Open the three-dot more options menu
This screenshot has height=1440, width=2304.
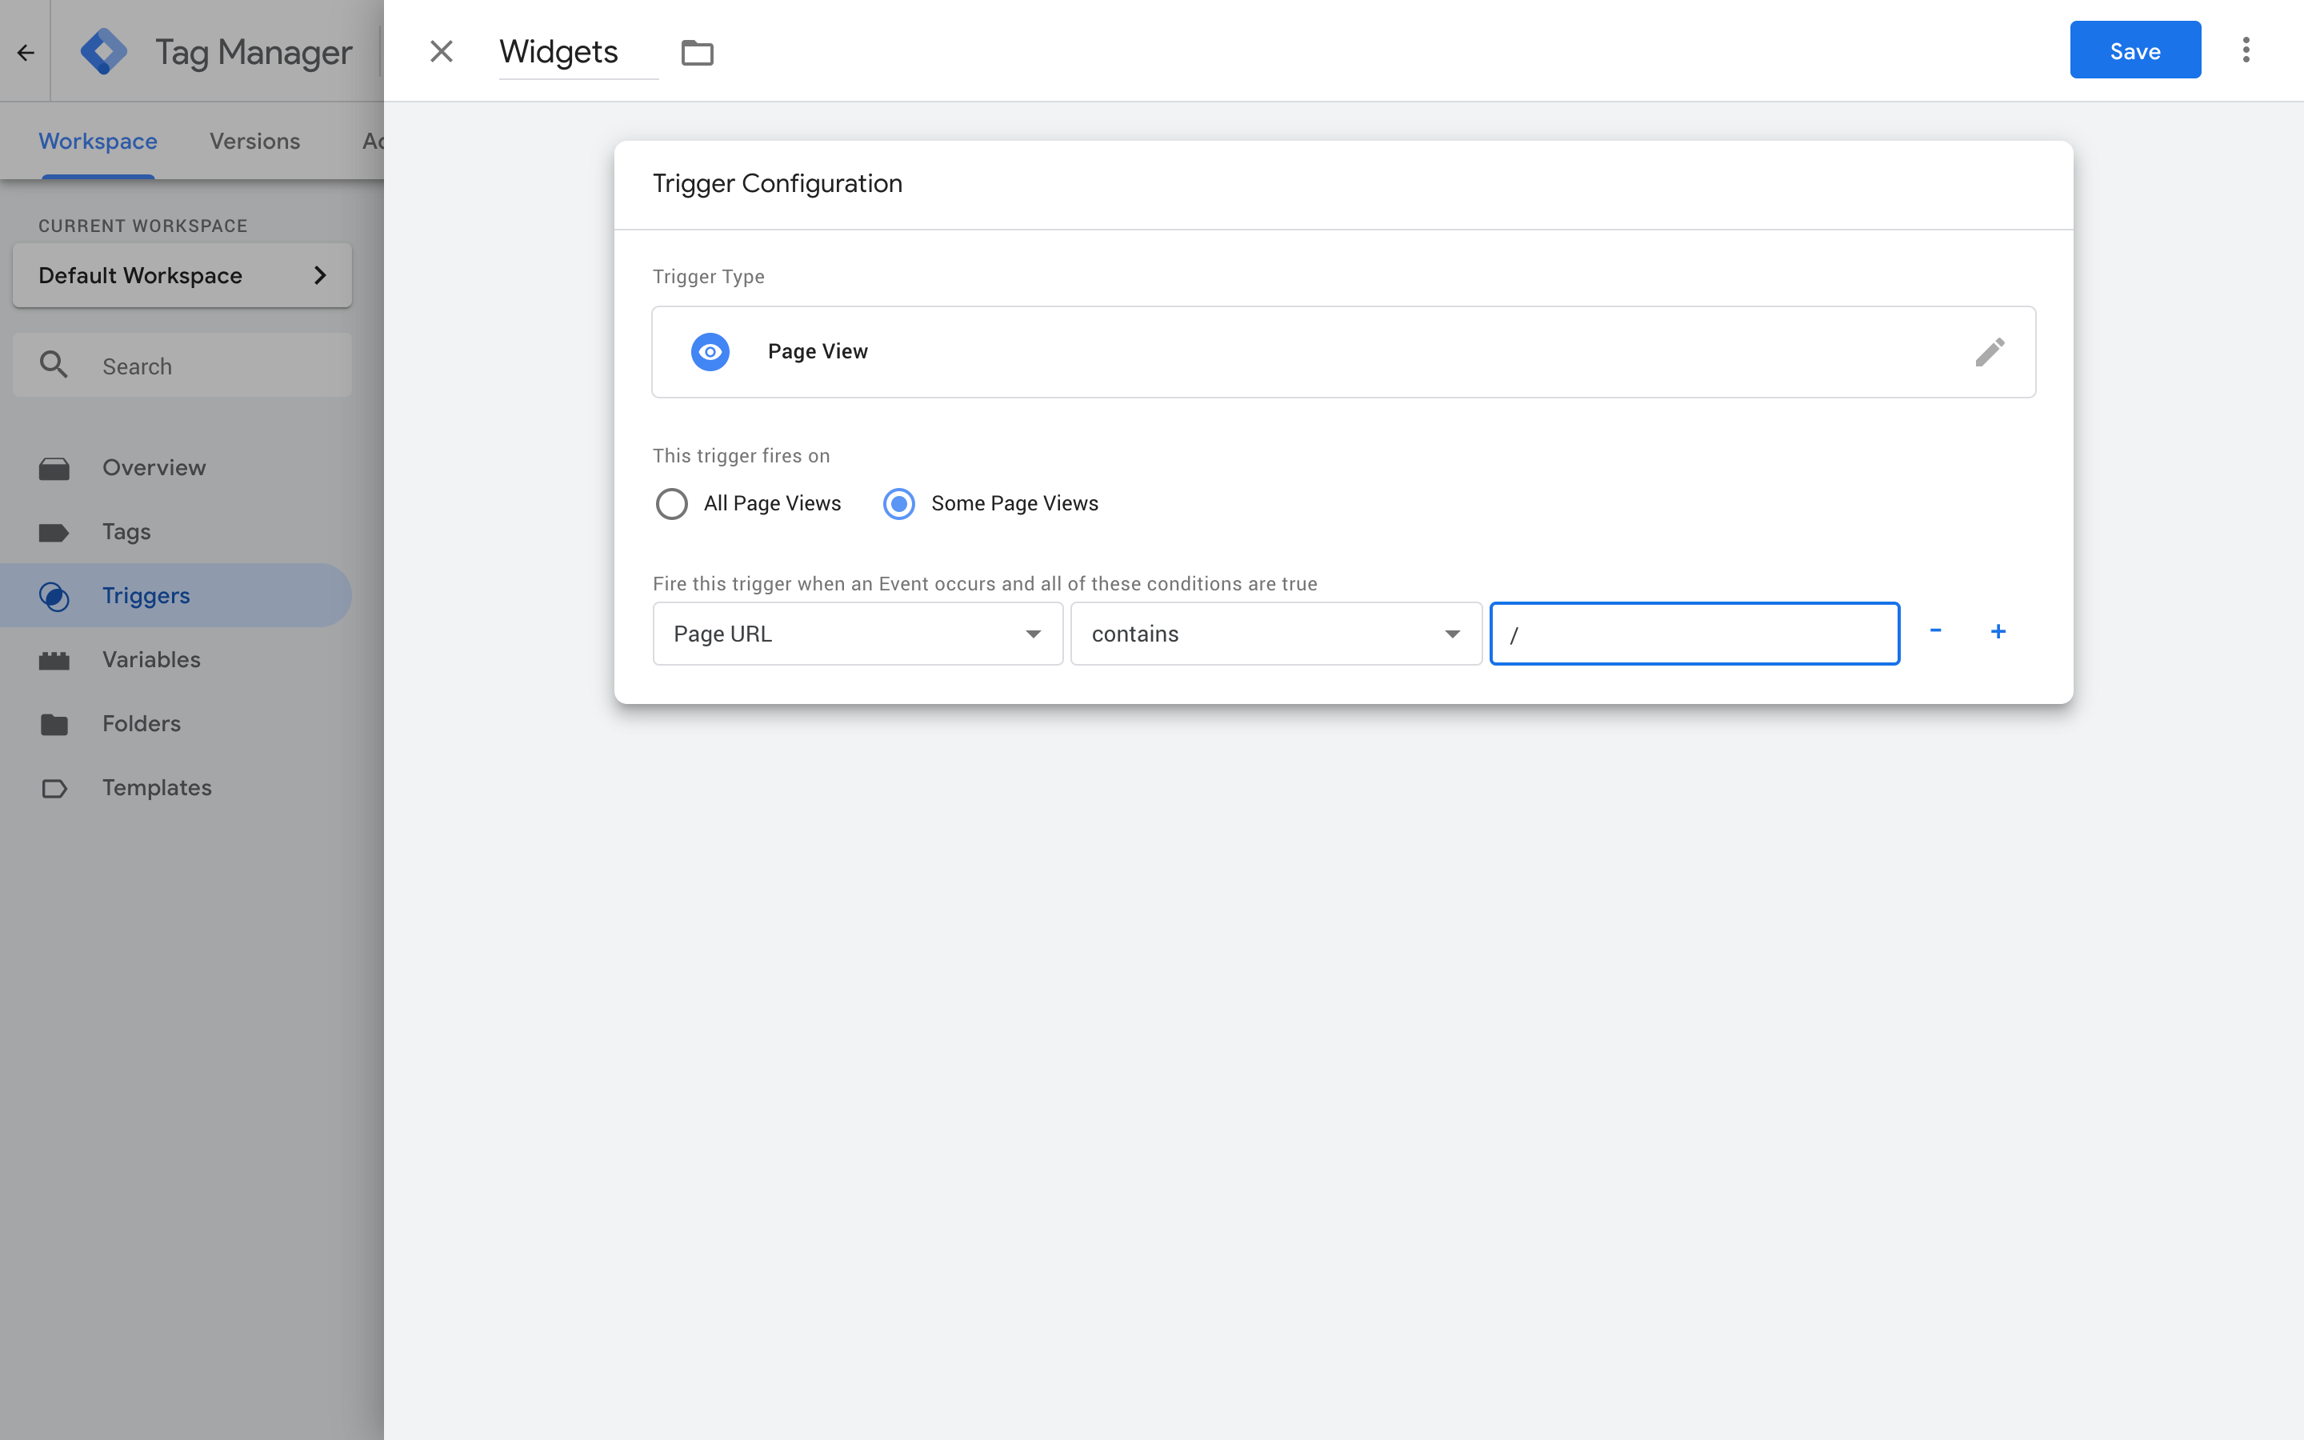coord(2246,50)
